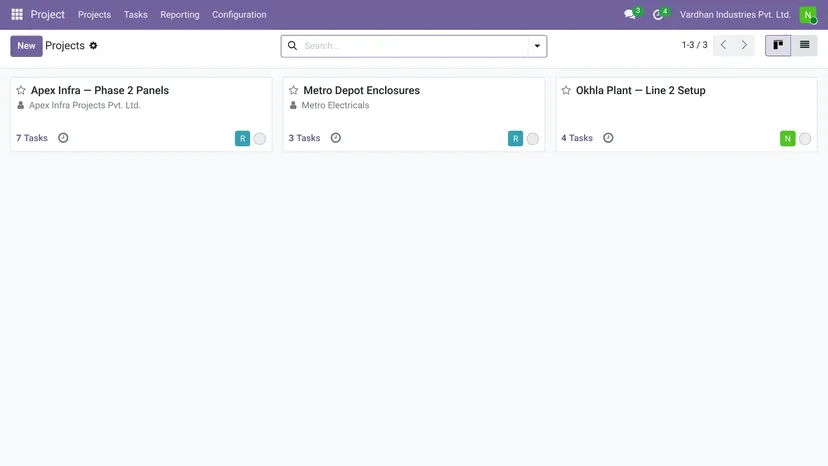Open Okhla Plant — Line 2 Setup project

pos(641,90)
